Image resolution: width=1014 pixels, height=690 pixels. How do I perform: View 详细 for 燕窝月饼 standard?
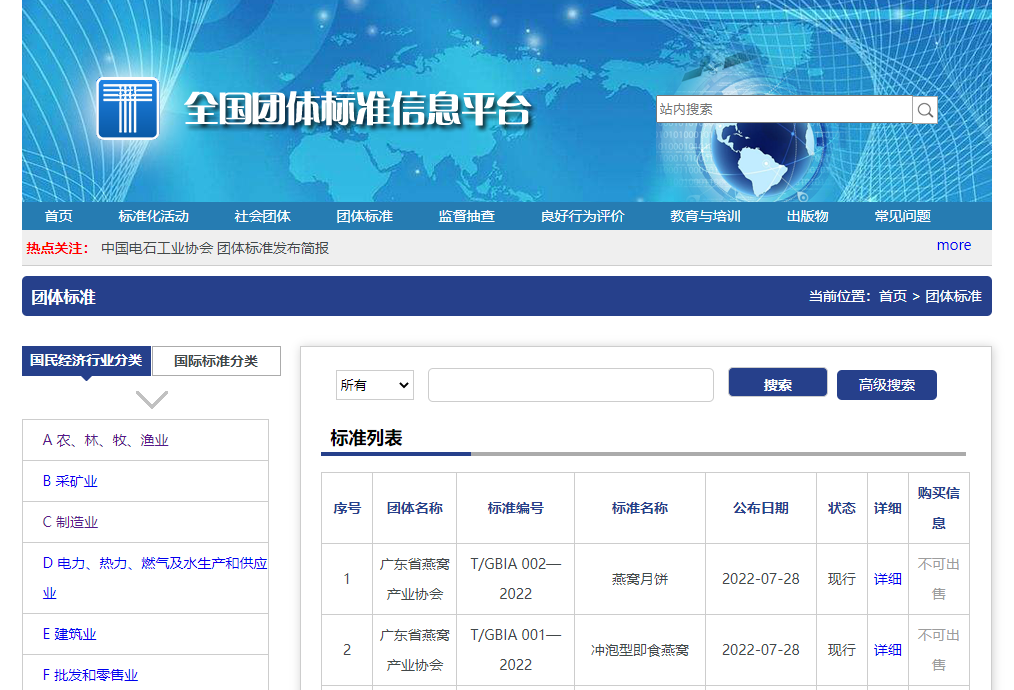(x=887, y=579)
